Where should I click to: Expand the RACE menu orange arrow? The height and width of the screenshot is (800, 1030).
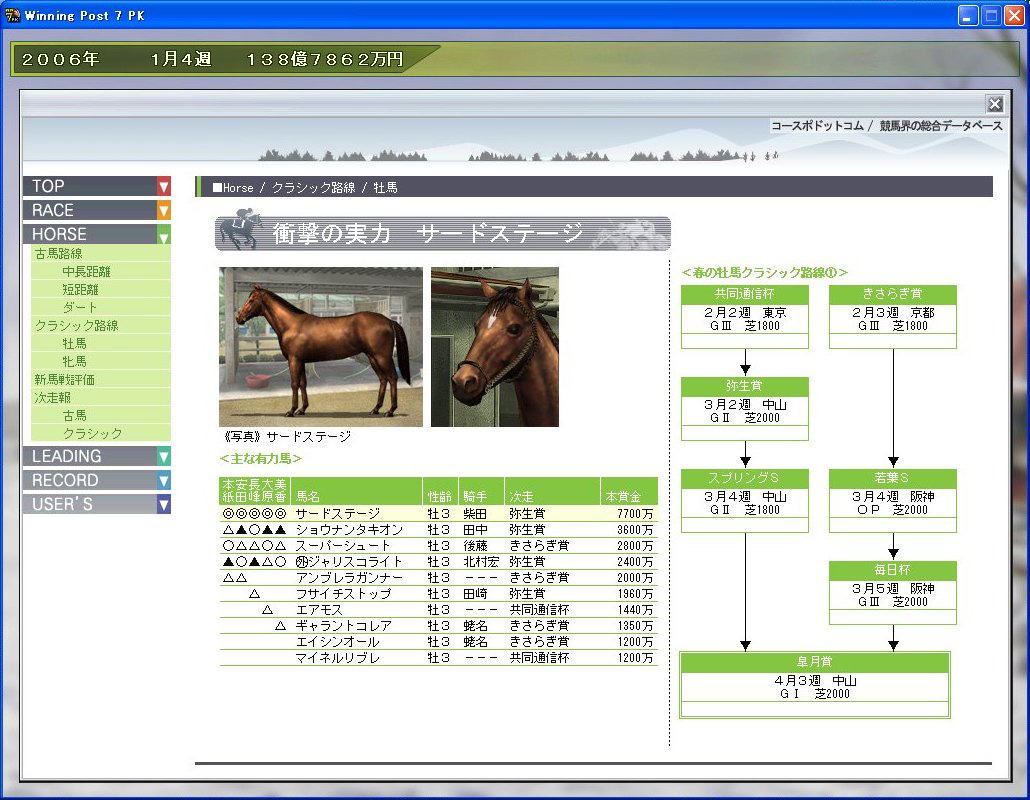(x=164, y=210)
